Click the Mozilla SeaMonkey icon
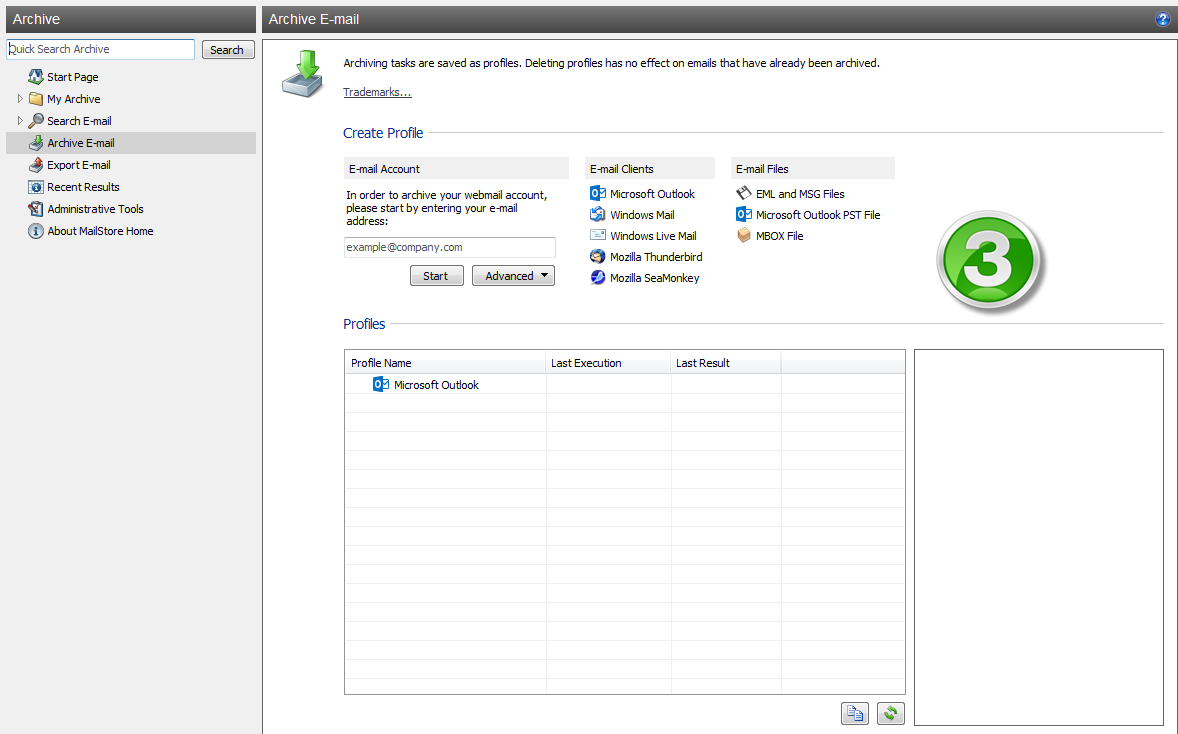The height and width of the screenshot is (734, 1178). (598, 277)
